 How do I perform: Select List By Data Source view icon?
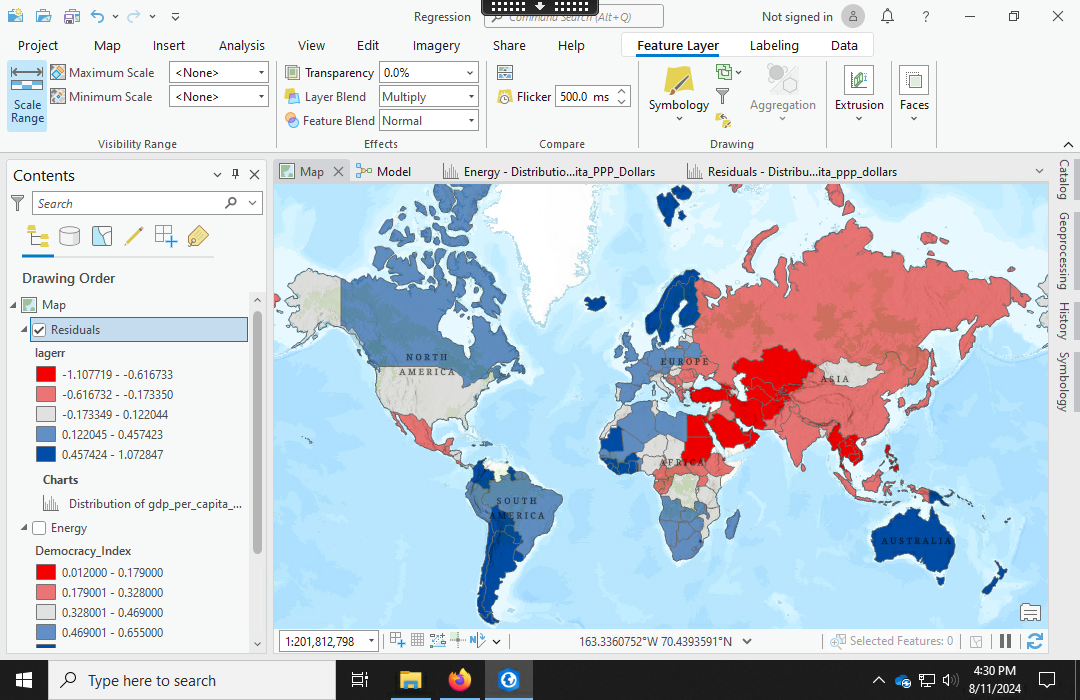[69, 237]
